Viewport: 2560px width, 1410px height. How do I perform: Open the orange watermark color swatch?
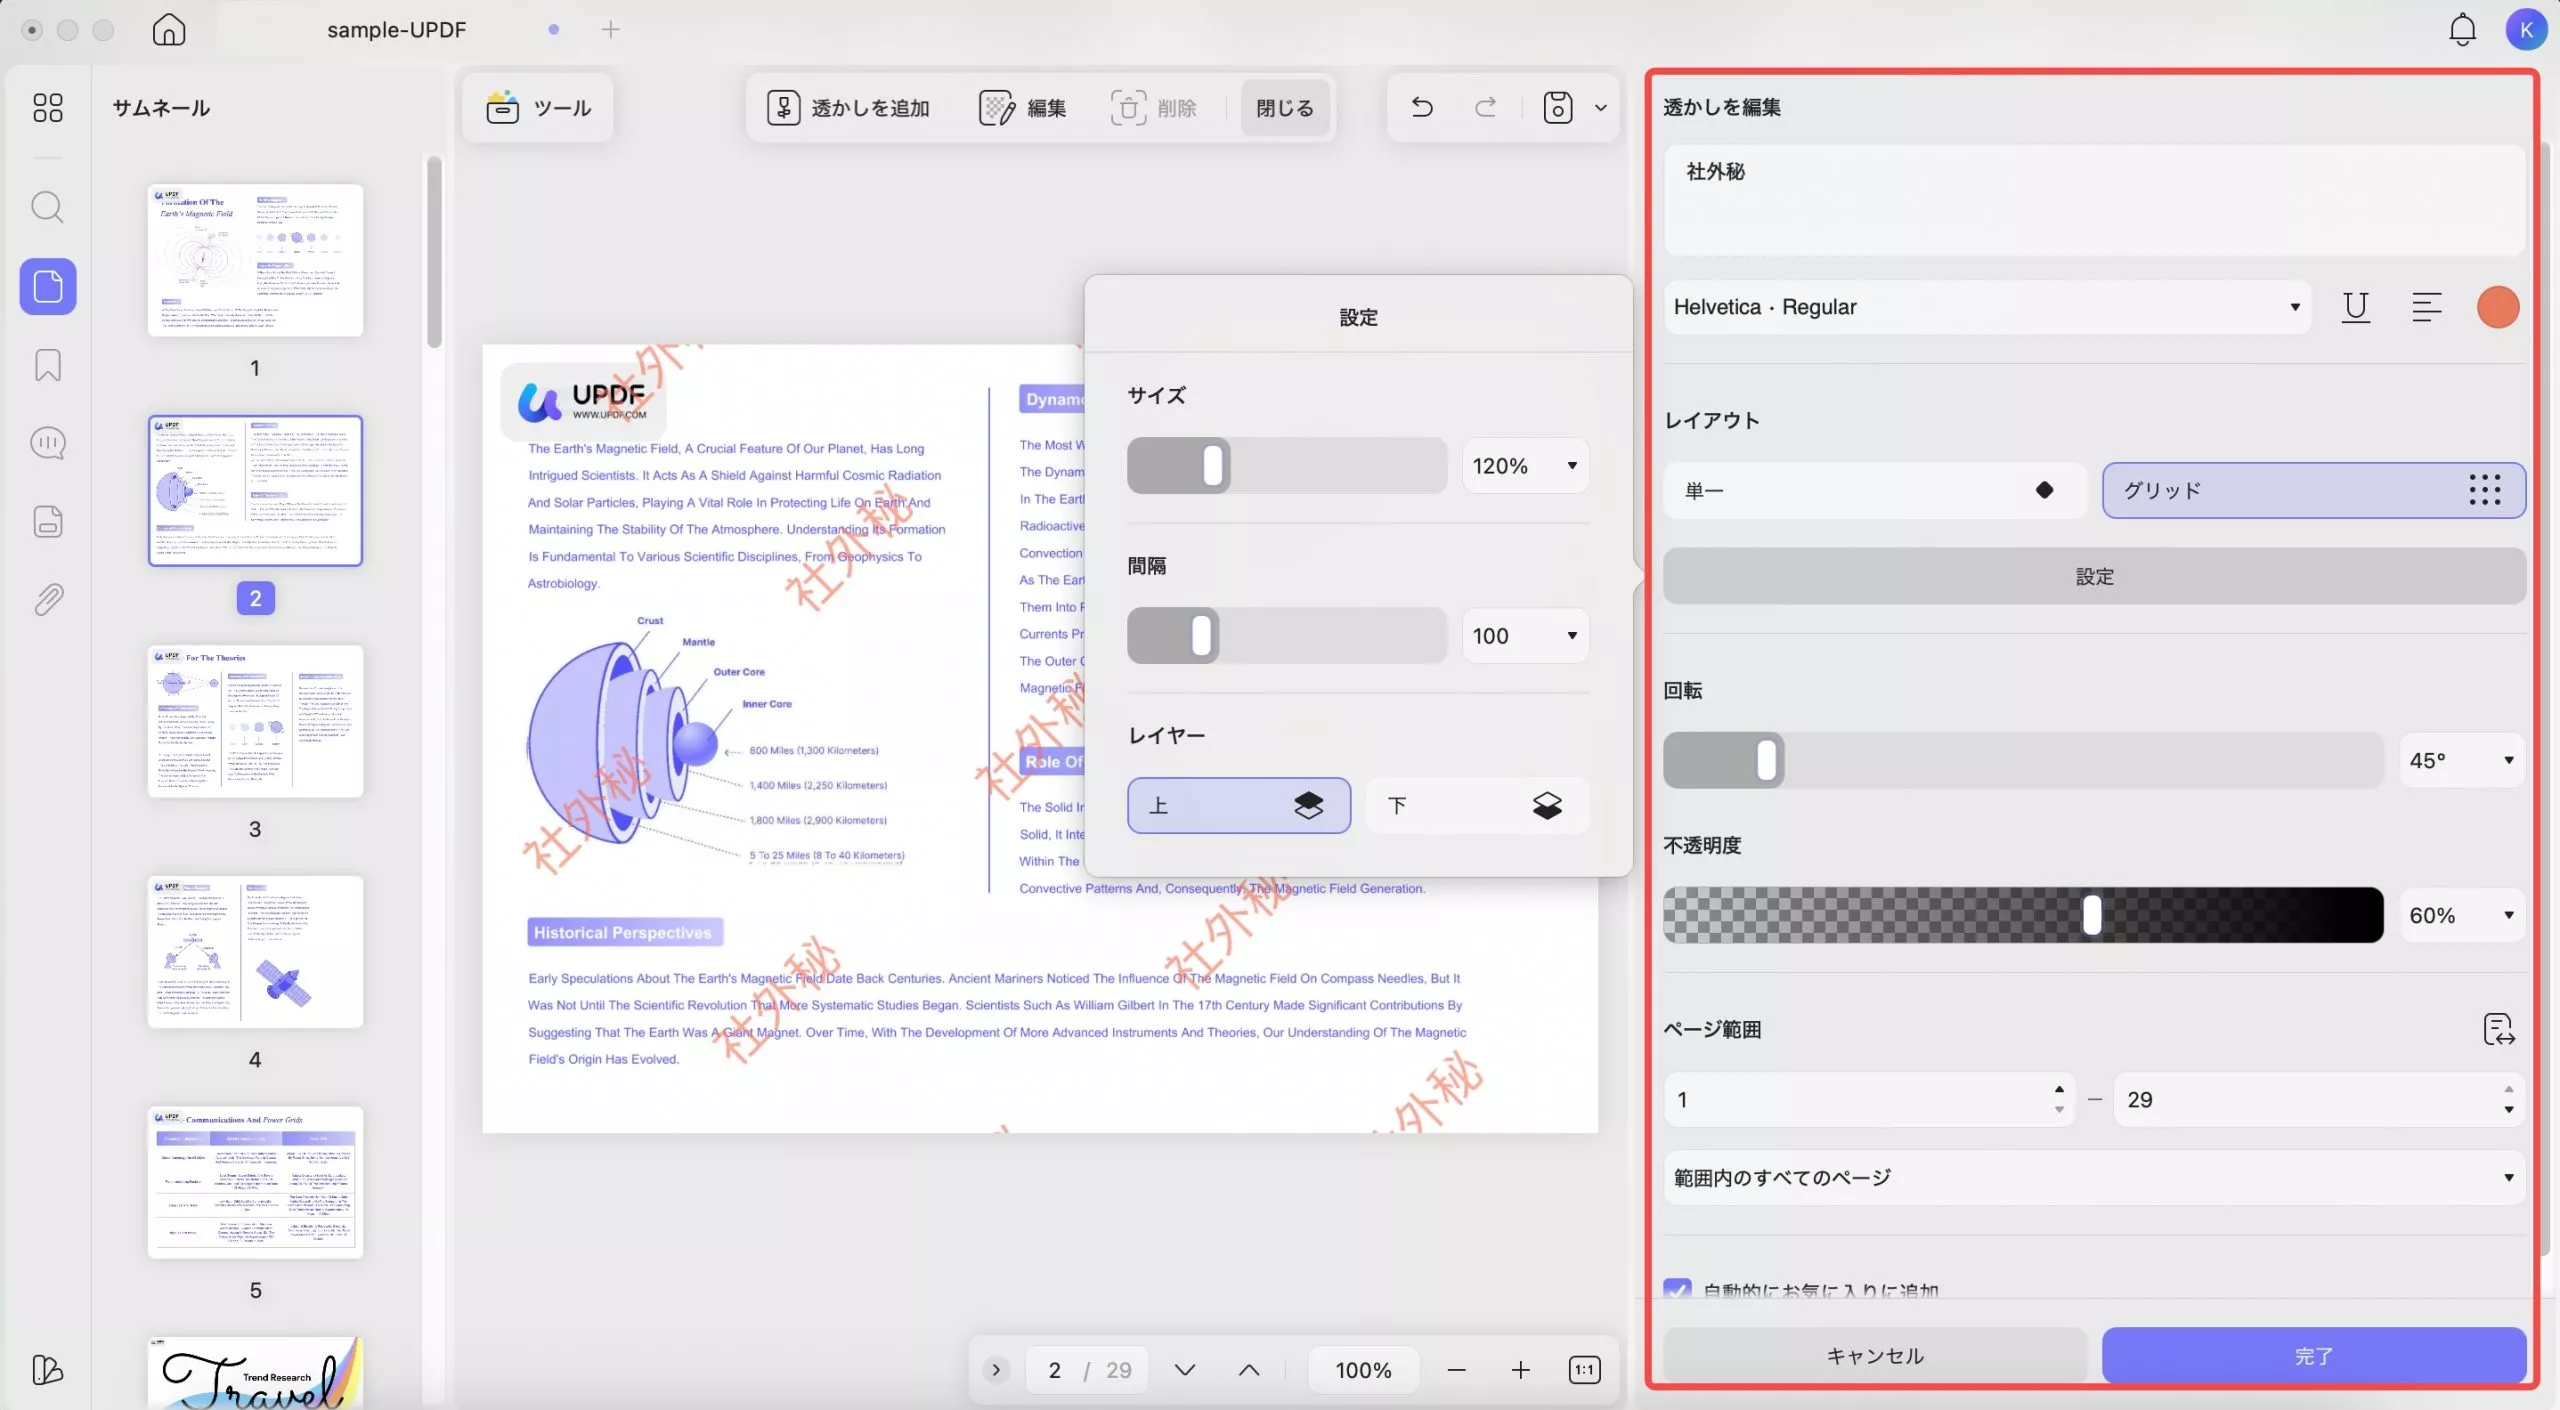(x=2497, y=307)
